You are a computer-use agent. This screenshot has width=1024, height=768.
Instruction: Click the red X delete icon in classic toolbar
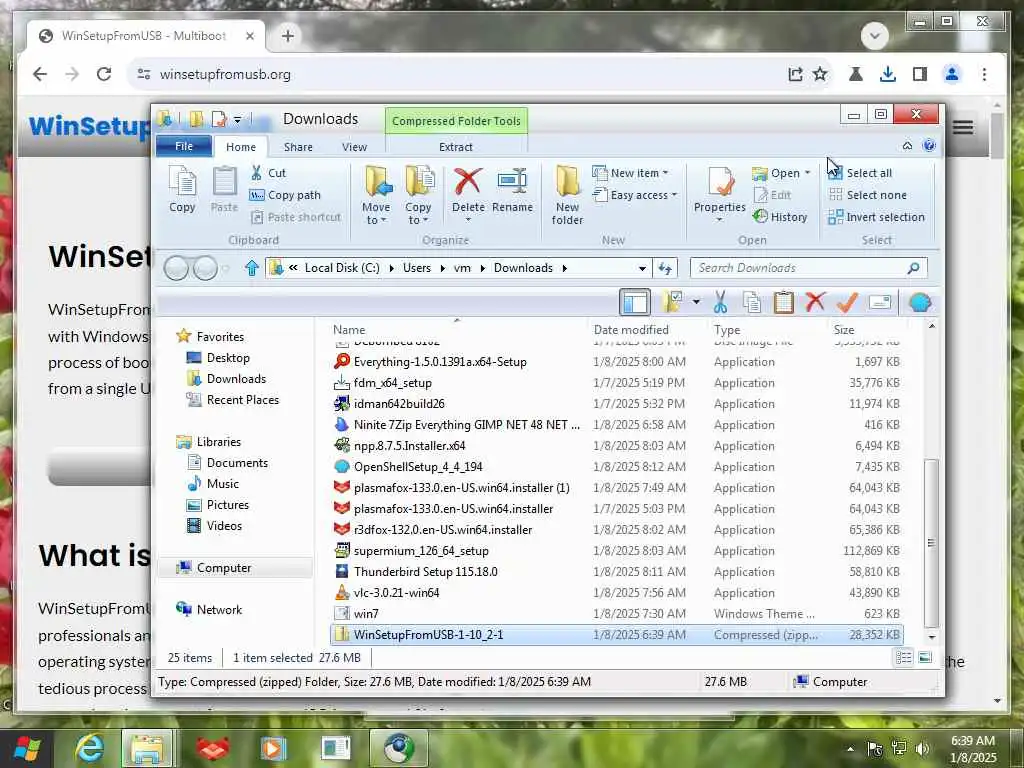(815, 302)
